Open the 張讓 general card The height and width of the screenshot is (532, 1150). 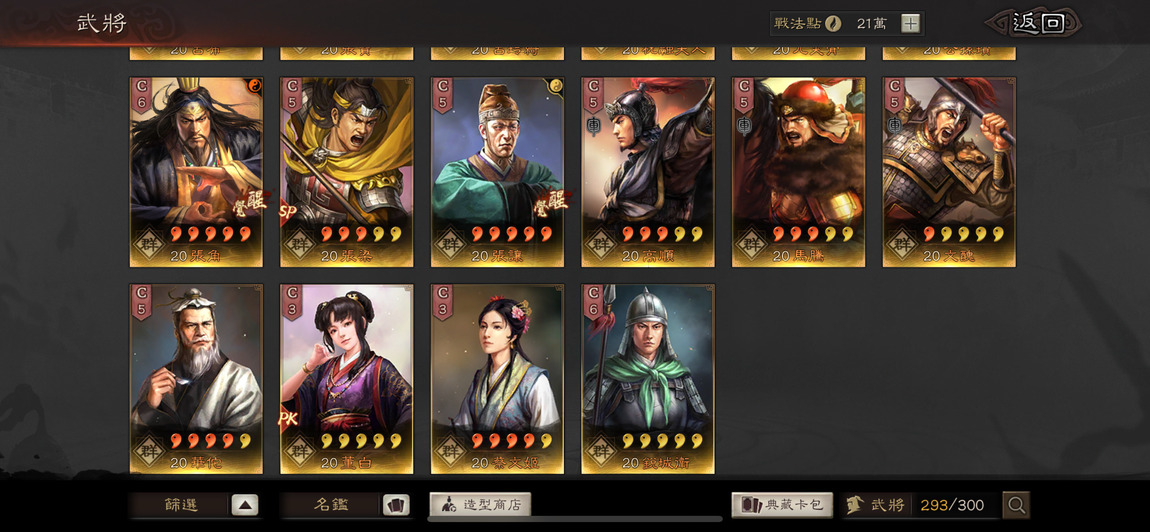click(x=497, y=172)
